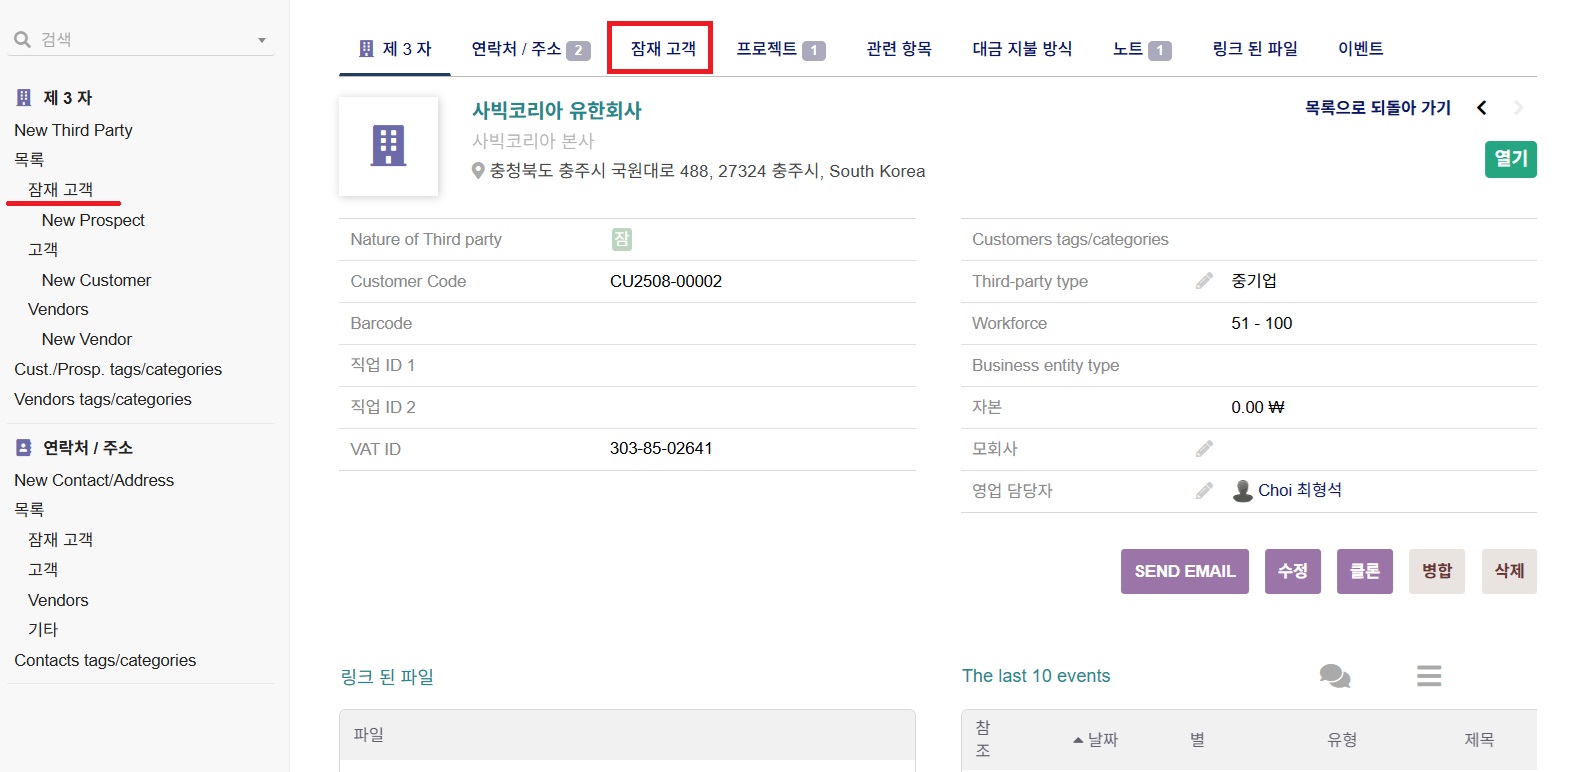
Task: Click the pencil icon next to Third-party type
Action: [1204, 281]
